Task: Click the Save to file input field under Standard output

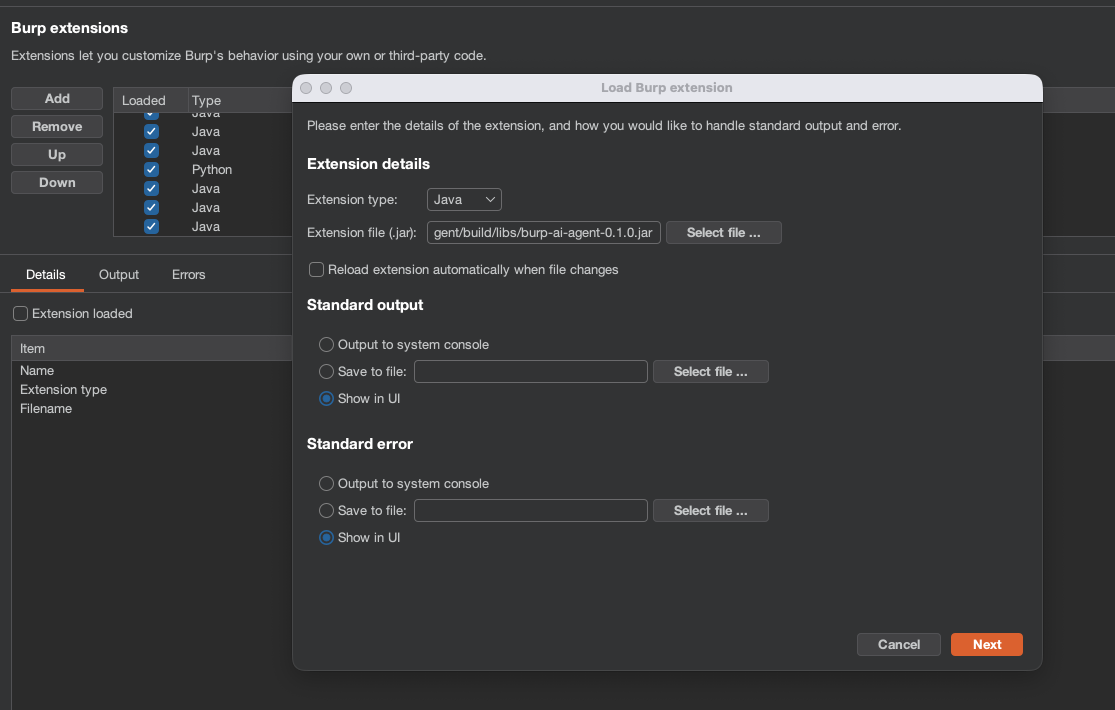Action: (x=530, y=371)
